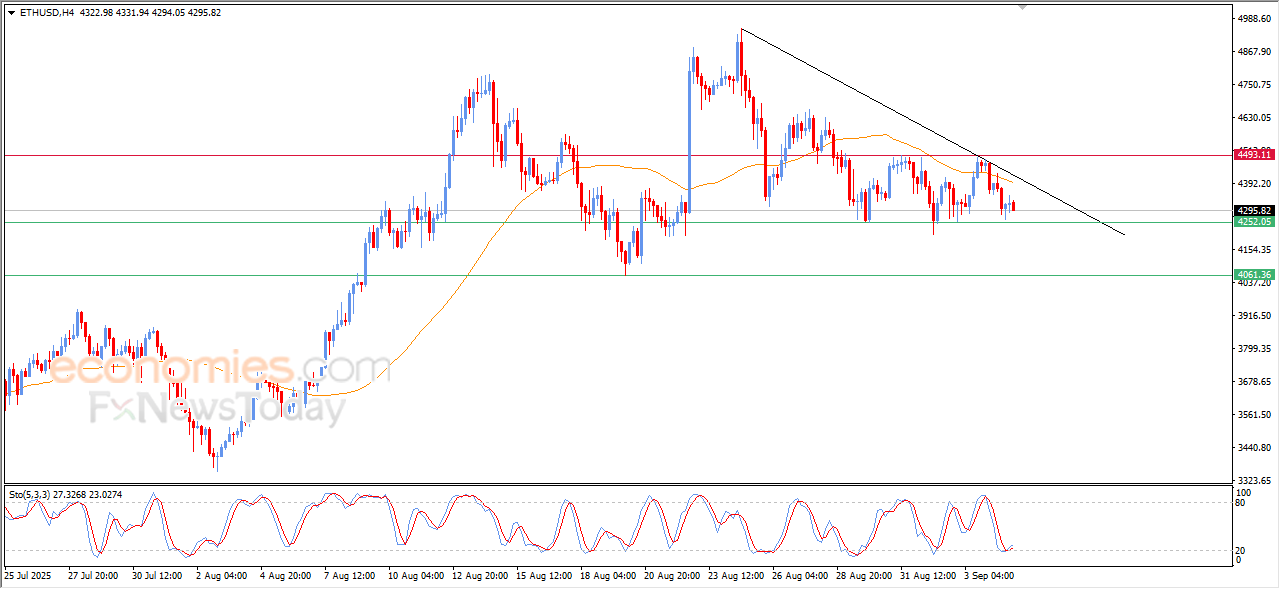
Task: Click price axis value 4154.95
Action: (x=1253, y=249)
